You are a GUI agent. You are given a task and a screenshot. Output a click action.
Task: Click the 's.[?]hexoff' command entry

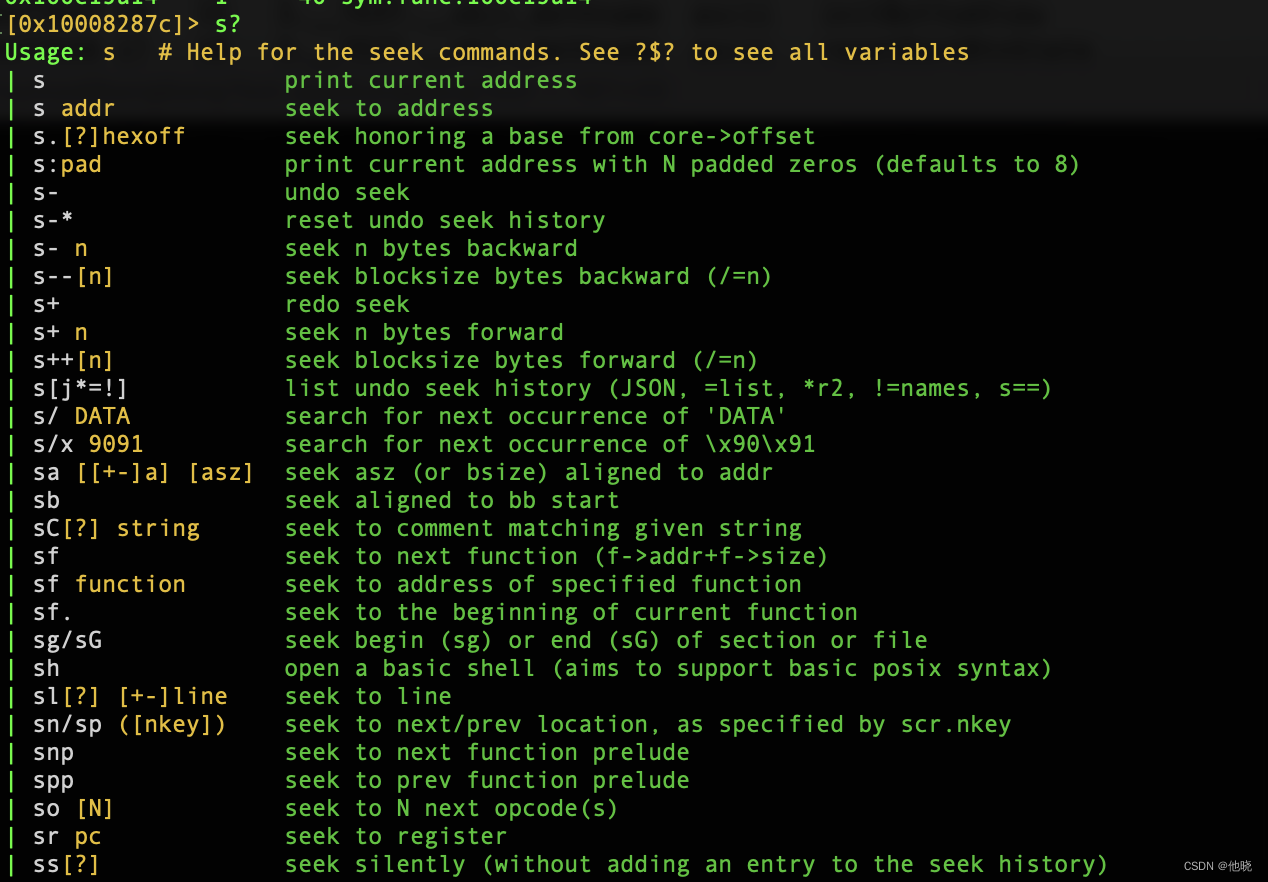(108, 136)
